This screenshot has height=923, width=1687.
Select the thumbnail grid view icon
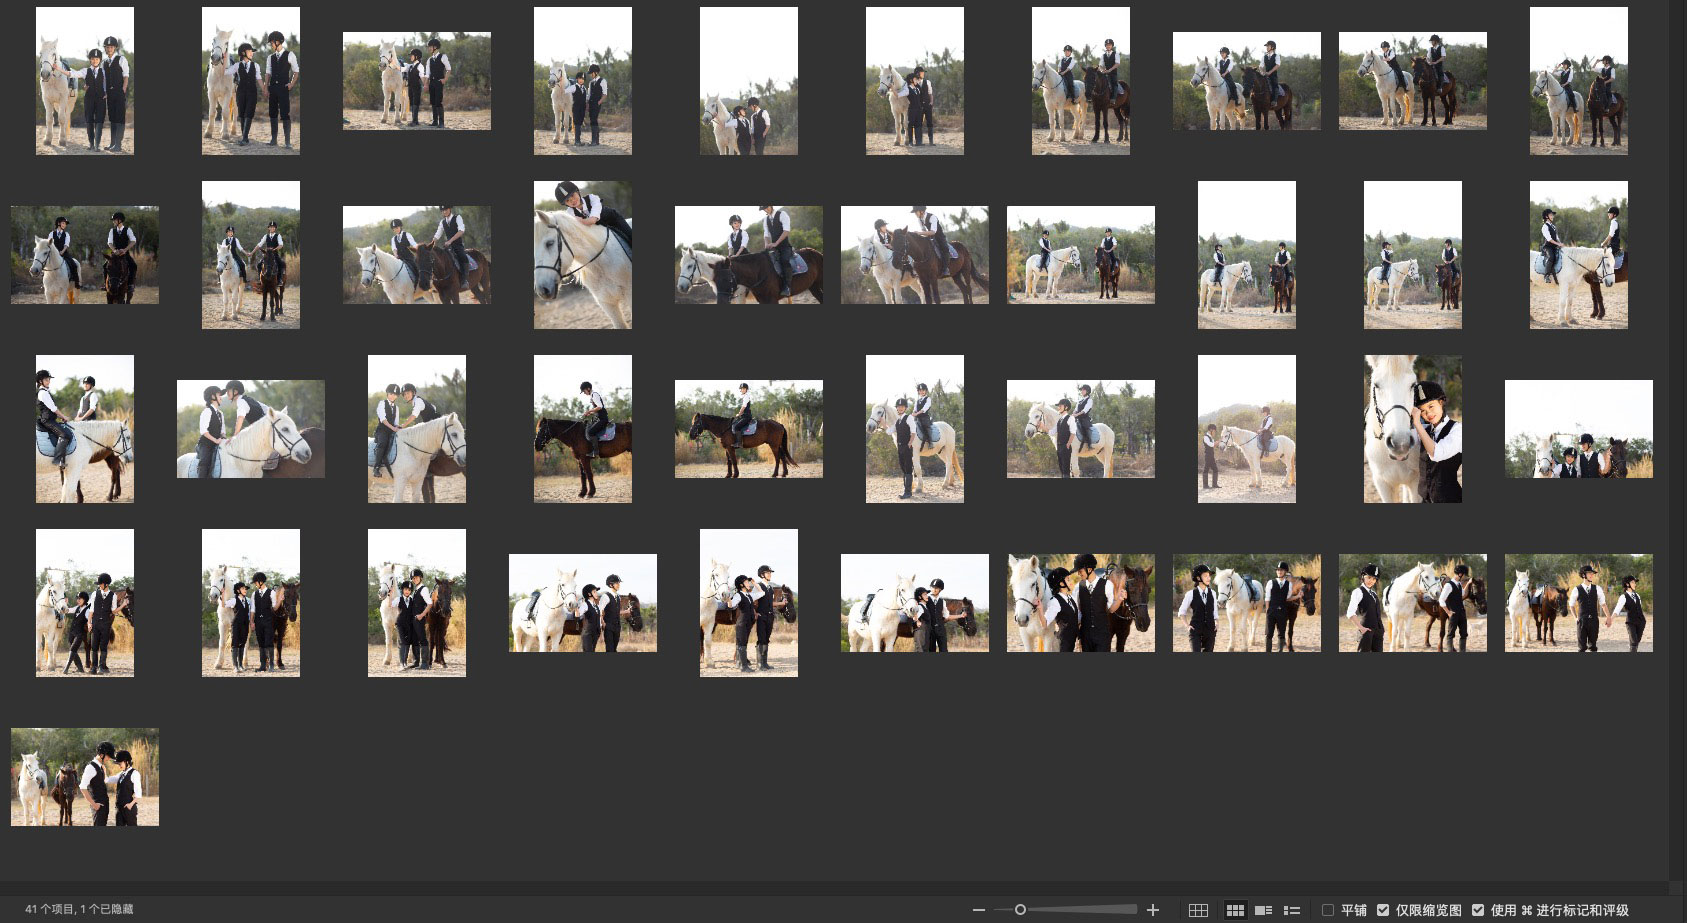(1235, 910)
